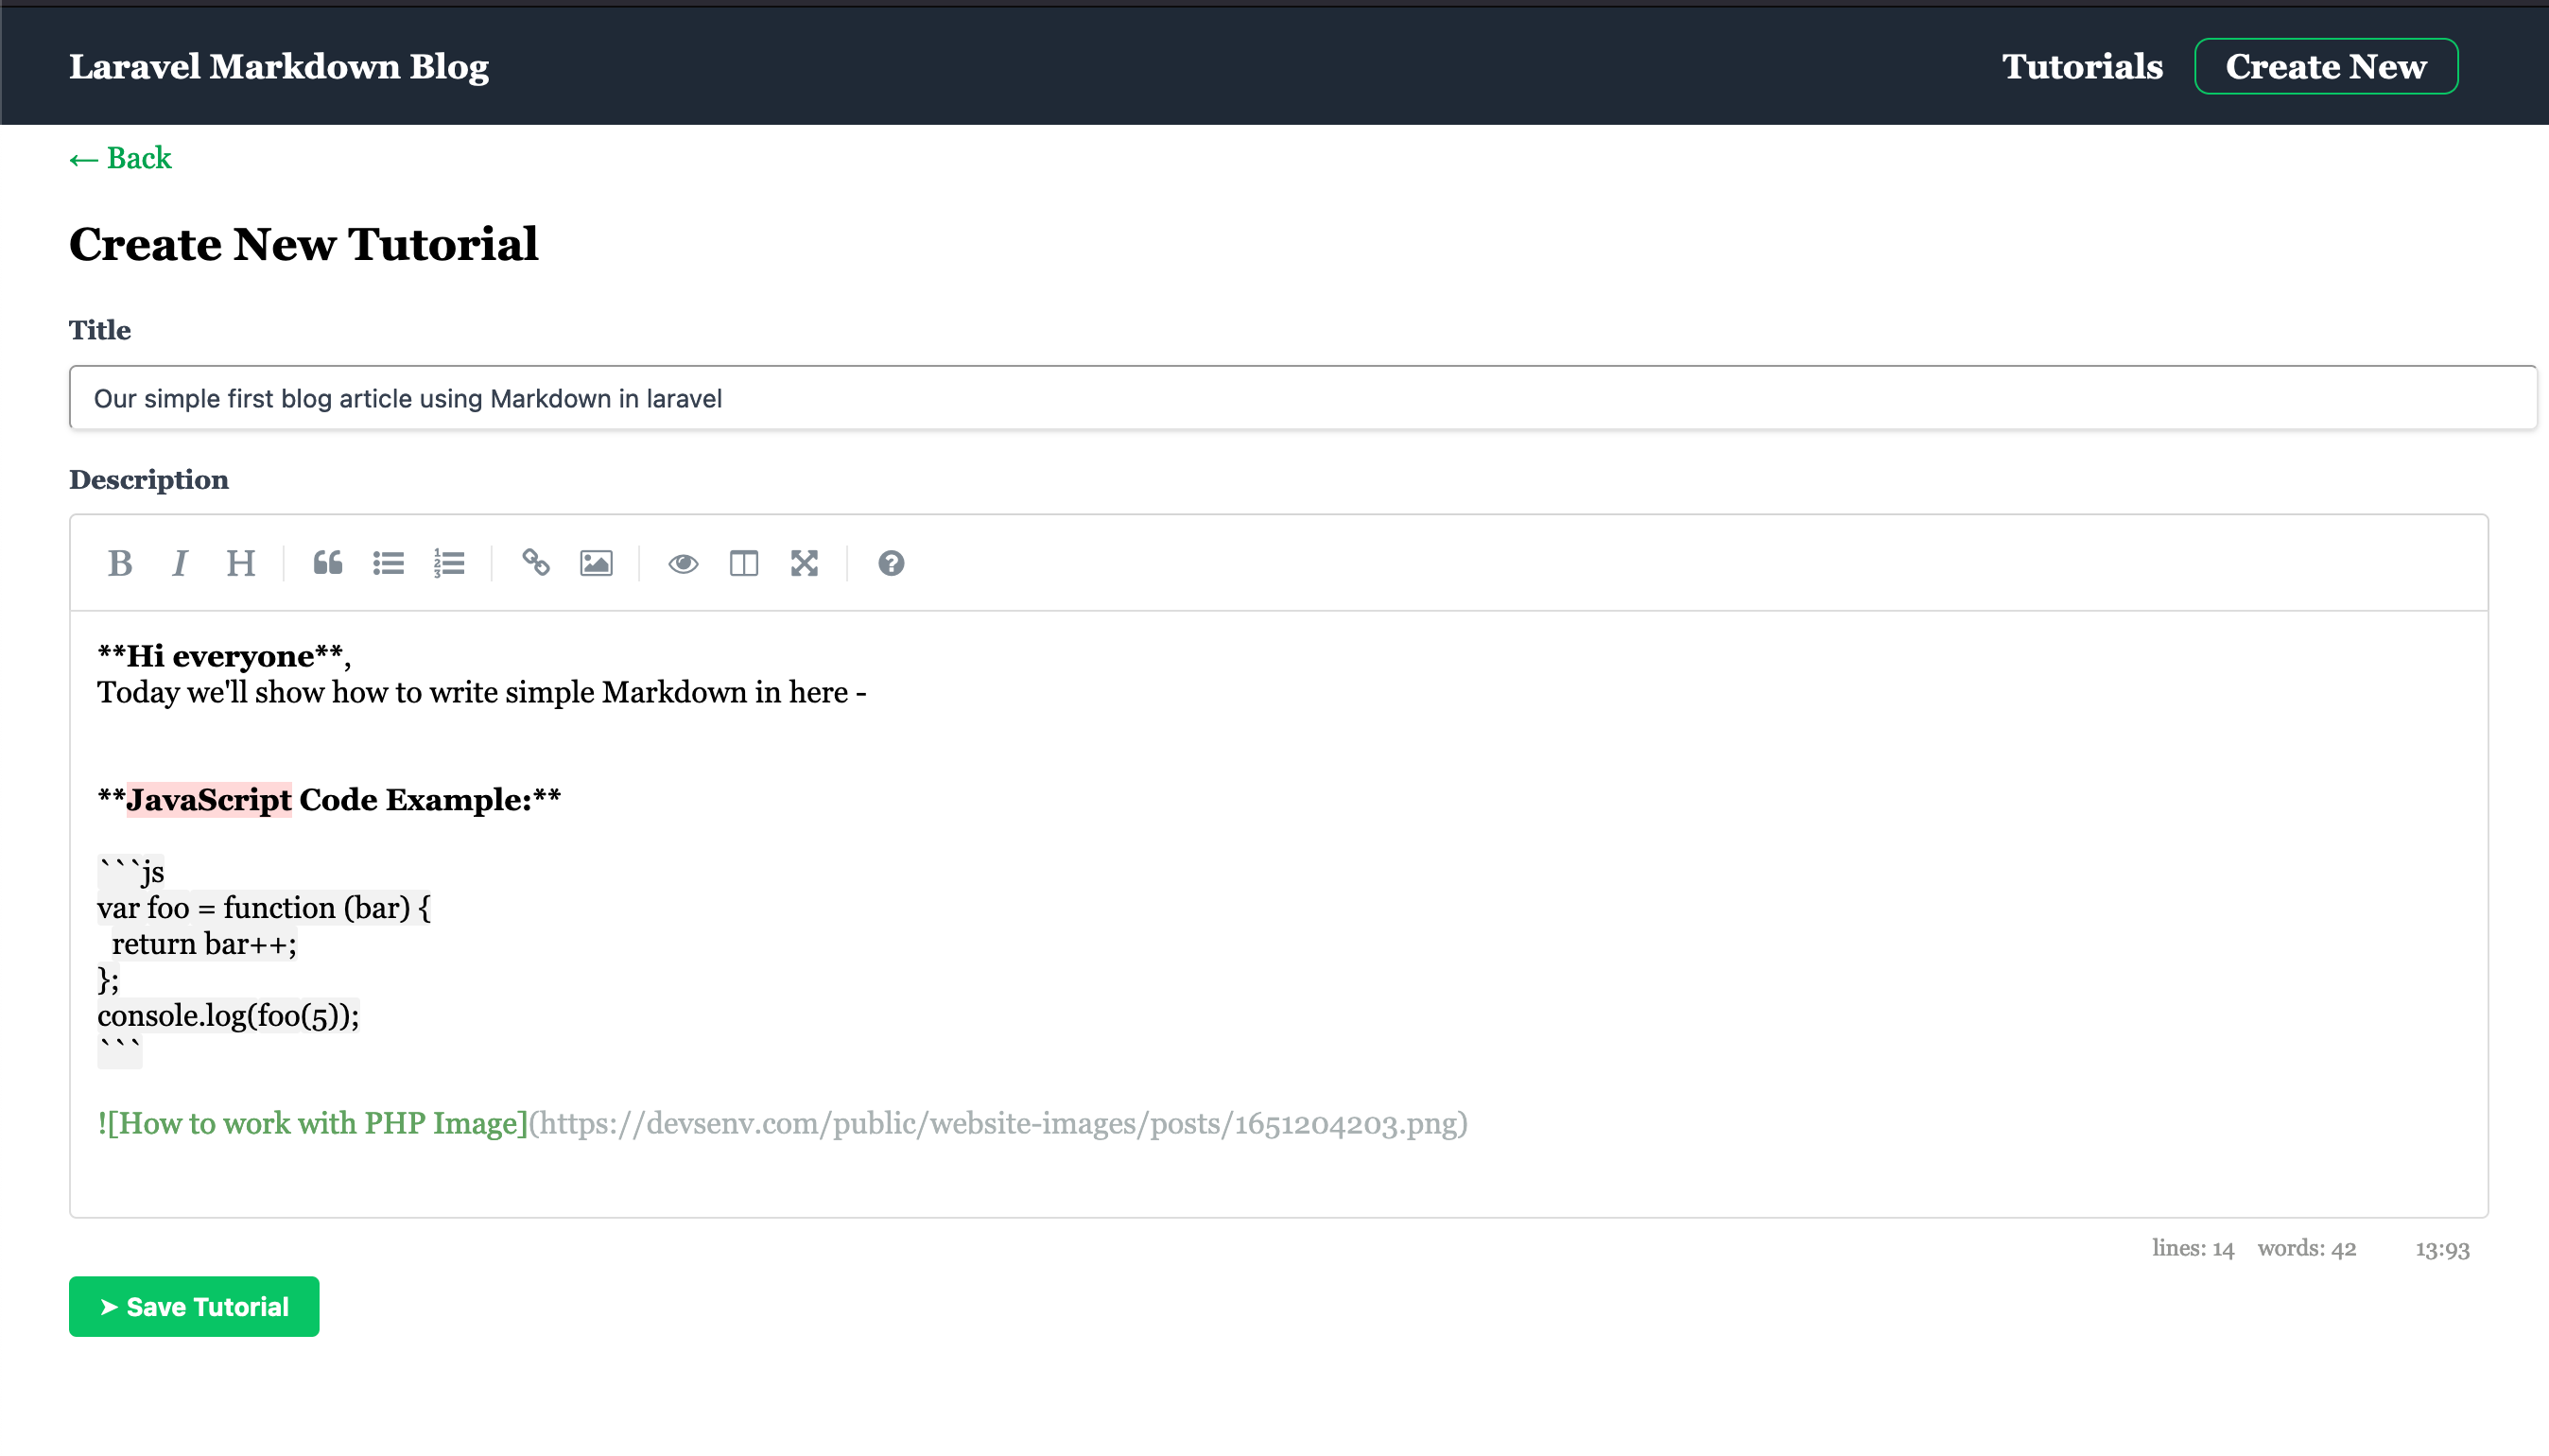The image size is (2549, 1456).
Task: Click the 'var foo = function (bar) {' line
Action: pos(264,908)
